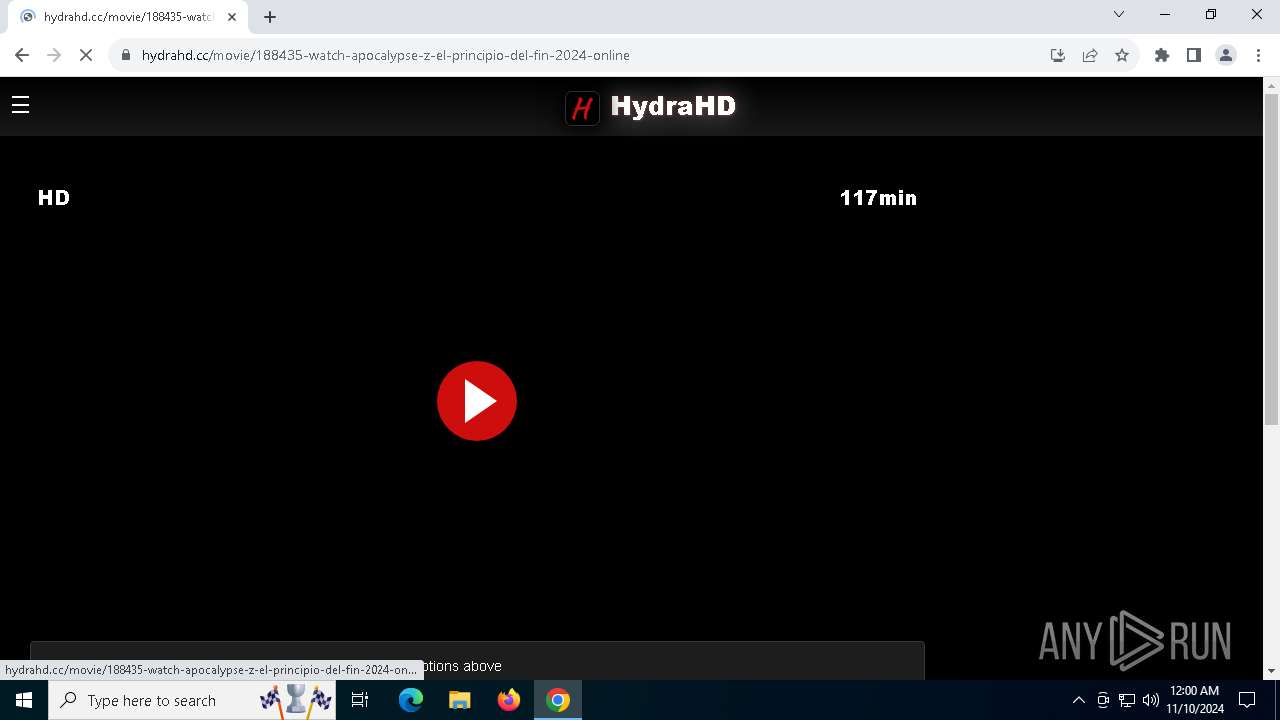Viewport: 1280px width, 720px height.
Task: Close the hydrahd.cc tab
Action: coord(232,17)
